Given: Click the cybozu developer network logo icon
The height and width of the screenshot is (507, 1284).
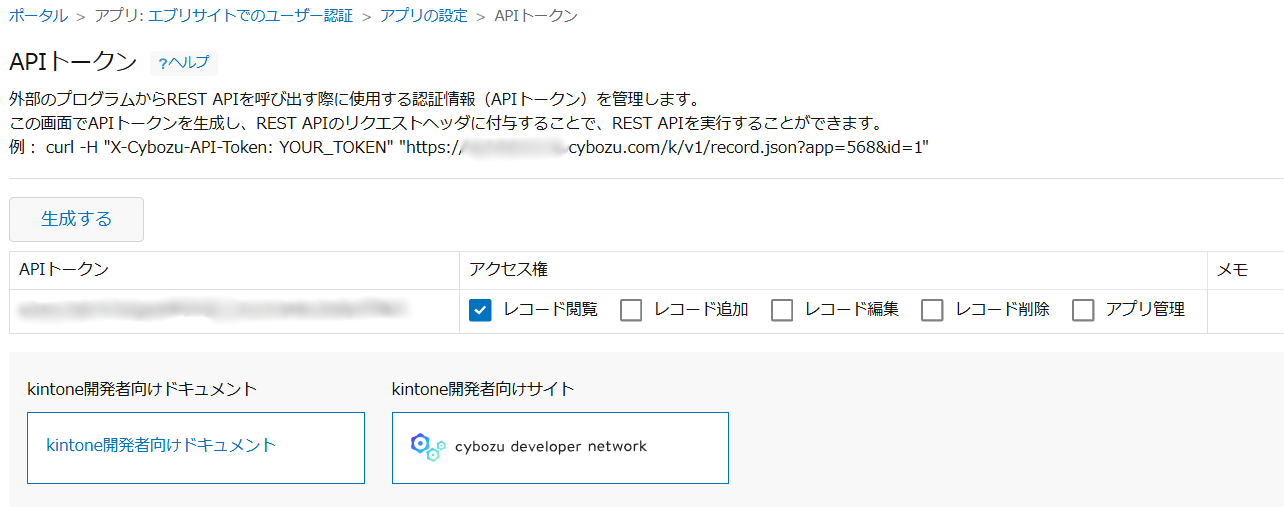Looking at the screenshot, I should pos(428,446).
